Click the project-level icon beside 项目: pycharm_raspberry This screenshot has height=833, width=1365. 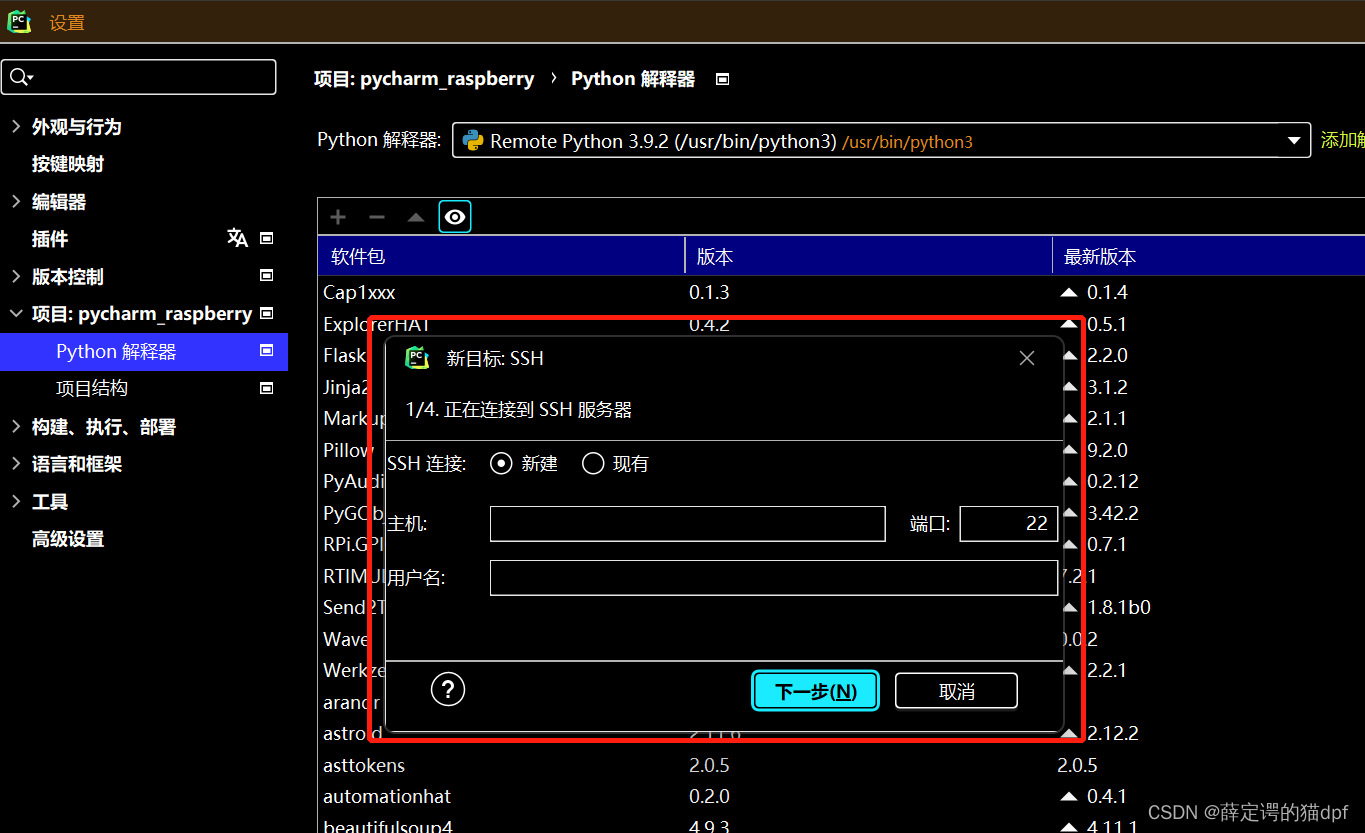click(x=266, y=313)
